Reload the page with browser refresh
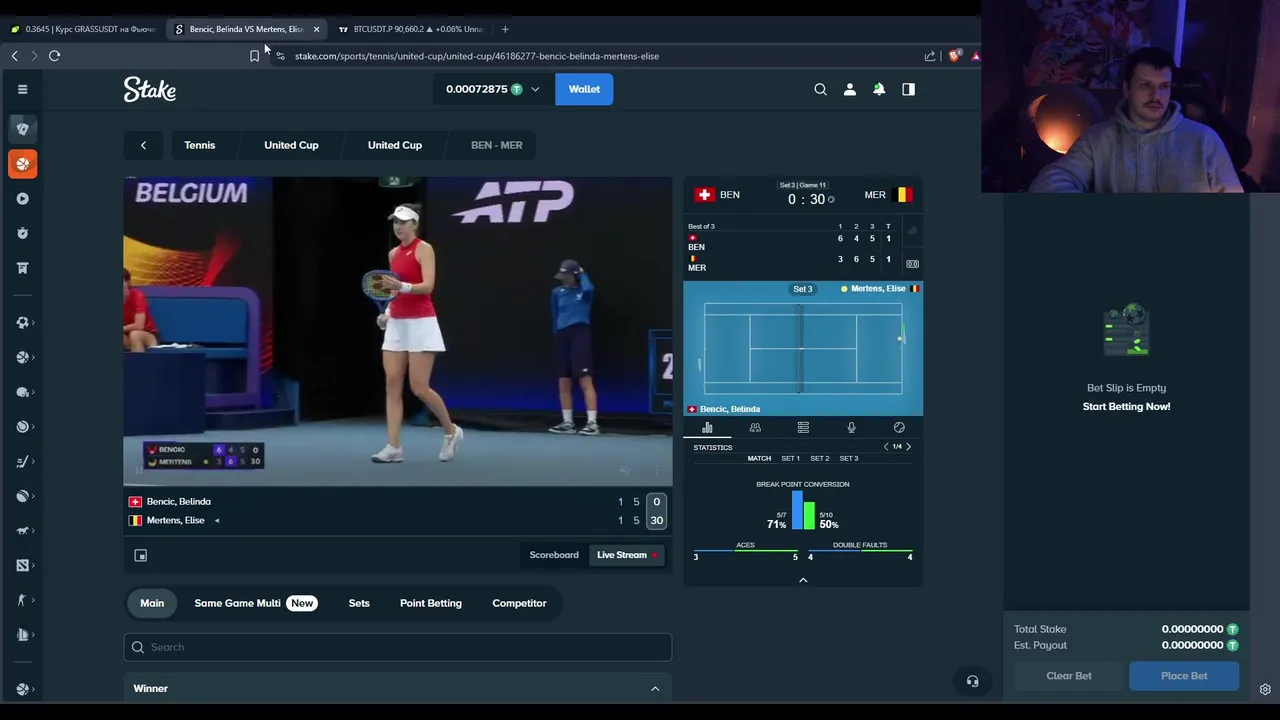The height and width of the screenshot is (720, 1280). [x=54, y=56]
